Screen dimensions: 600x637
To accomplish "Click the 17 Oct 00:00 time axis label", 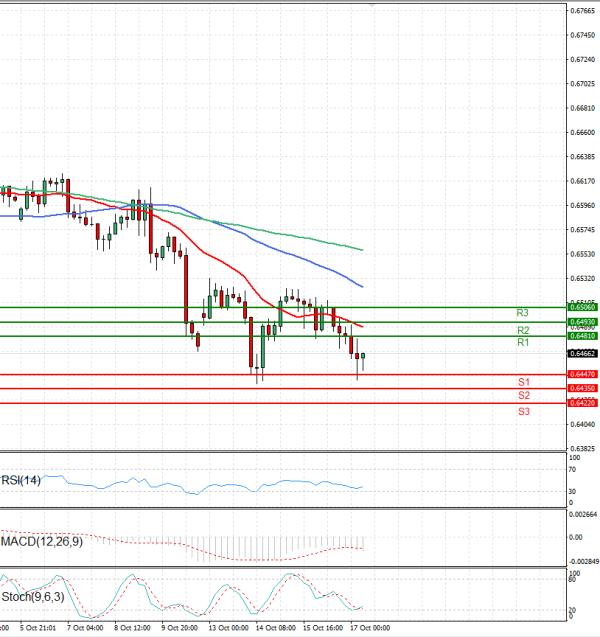I will pyautogui.click(x=370, y=628).
